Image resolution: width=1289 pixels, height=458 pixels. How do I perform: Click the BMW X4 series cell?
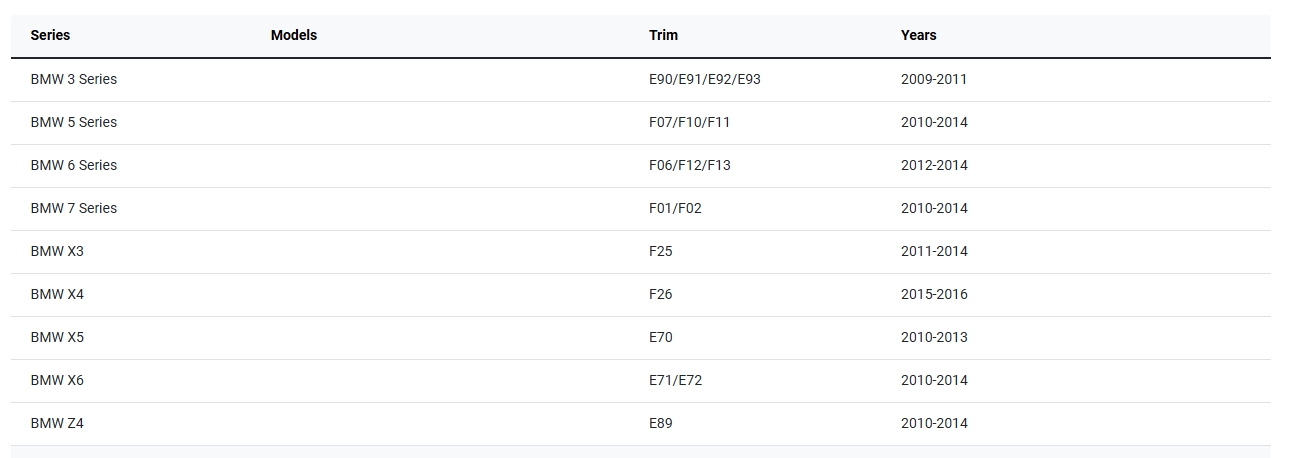point(57,294)
